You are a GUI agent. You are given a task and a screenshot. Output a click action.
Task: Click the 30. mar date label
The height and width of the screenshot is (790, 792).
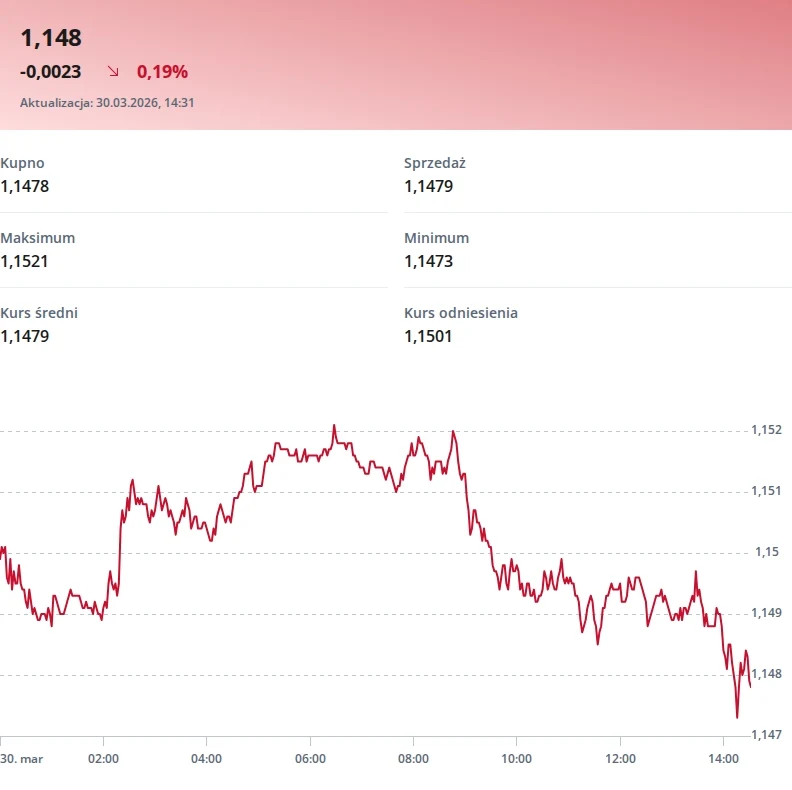[22, 758]
